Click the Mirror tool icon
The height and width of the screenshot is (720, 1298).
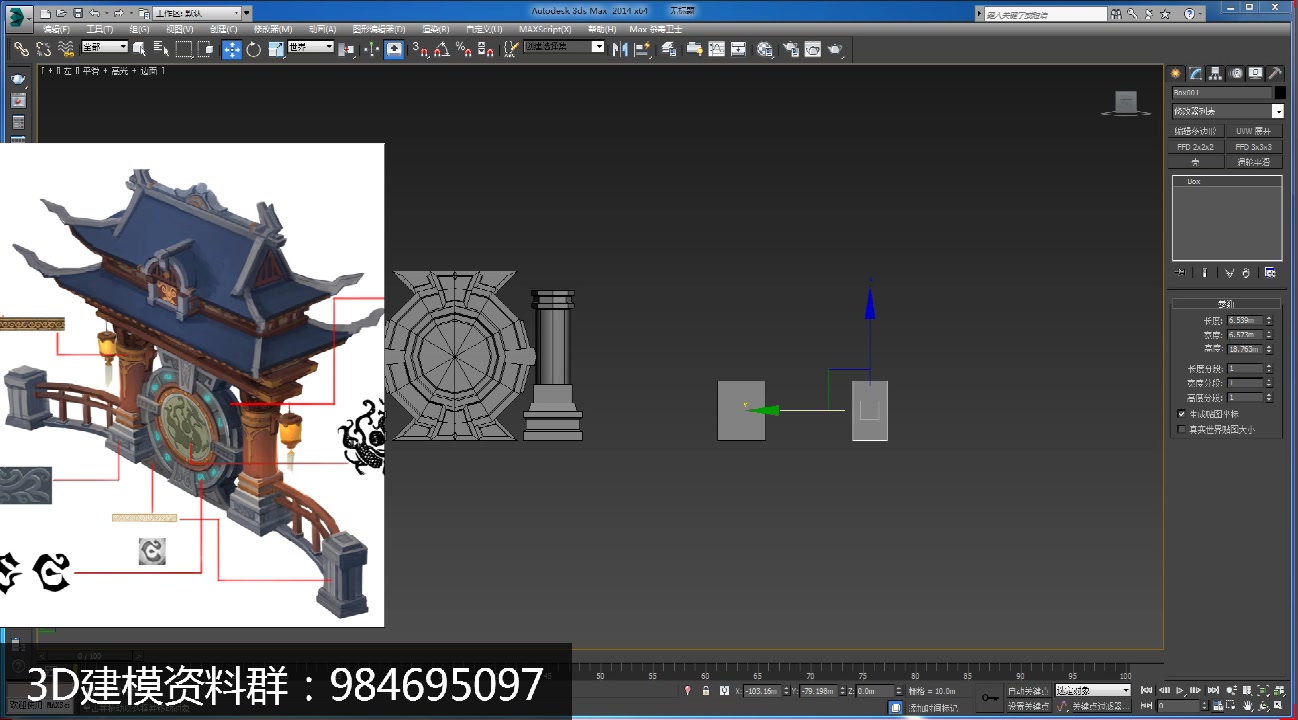620,48
